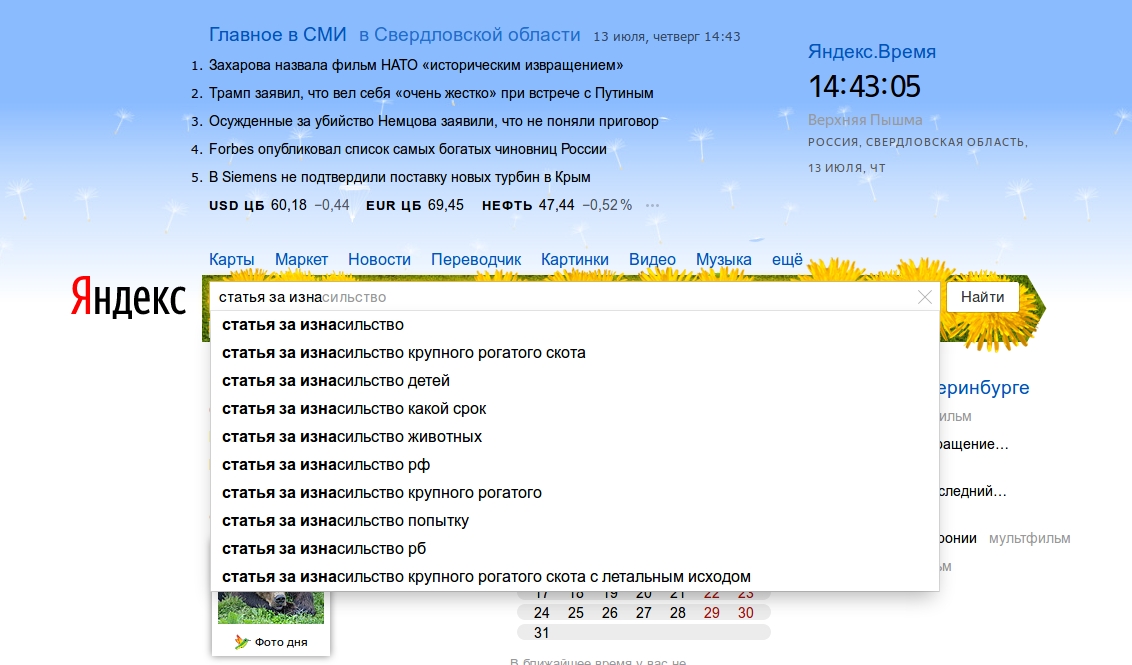Viewport: 1132px width, 665px height.
Task: Click the Верхняя Пышма location link
Action: 865,120
